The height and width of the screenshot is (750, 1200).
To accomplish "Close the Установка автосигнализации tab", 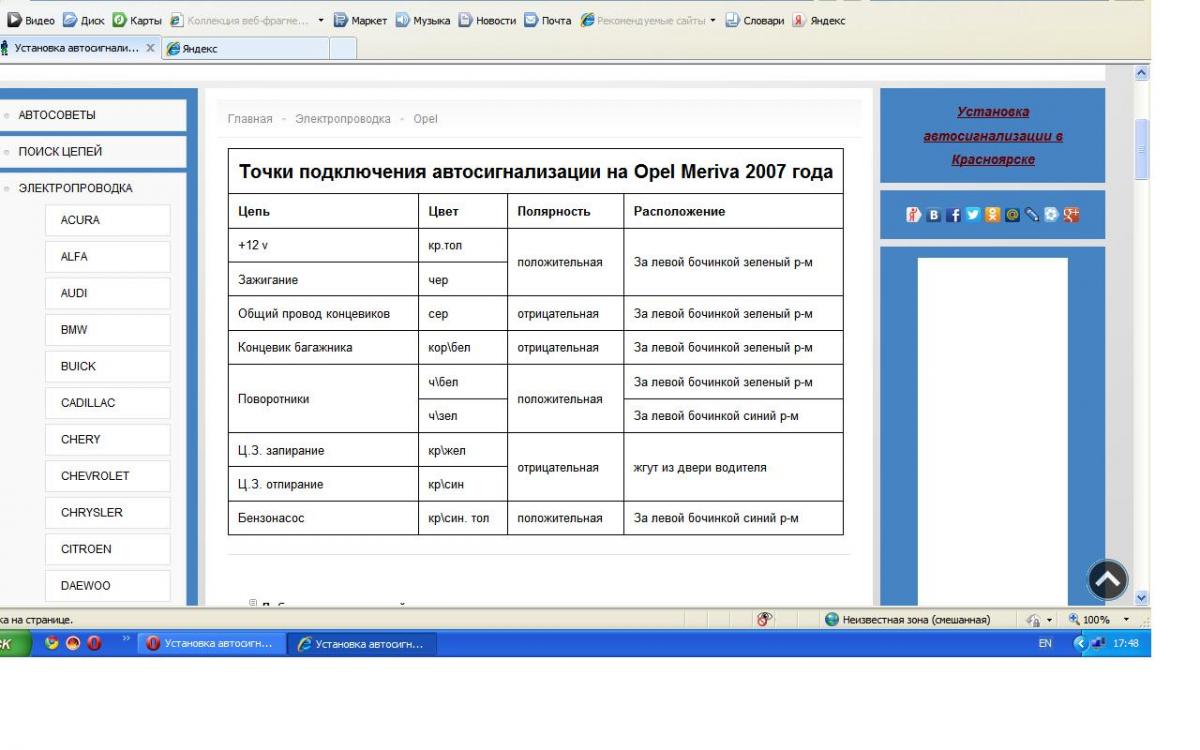I will (150, 47).
